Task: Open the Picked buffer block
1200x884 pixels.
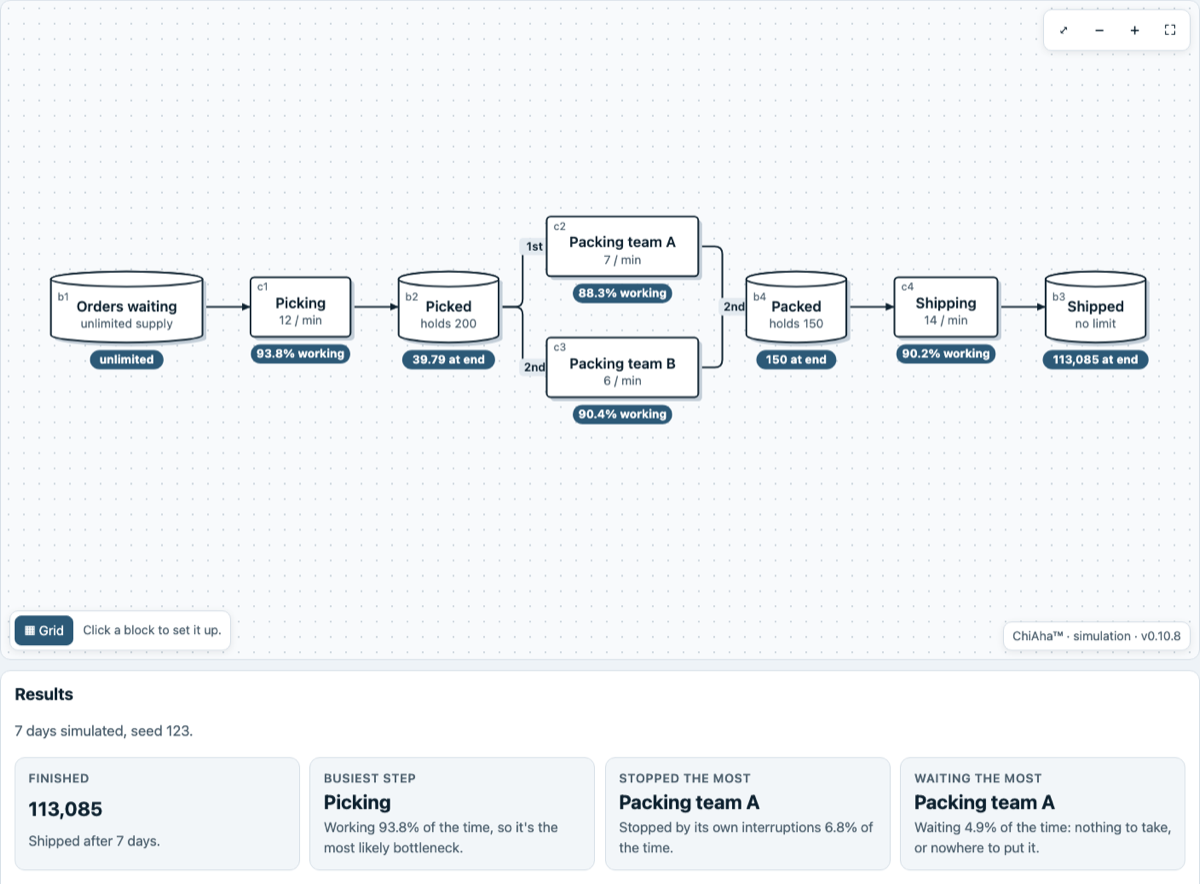Action: (x=448, y=307)
